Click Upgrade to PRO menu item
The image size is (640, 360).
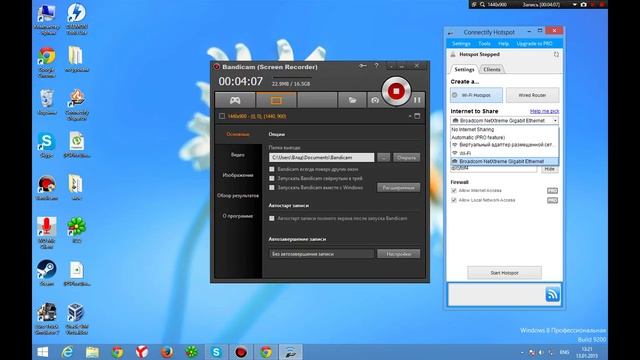pos(534,44)
